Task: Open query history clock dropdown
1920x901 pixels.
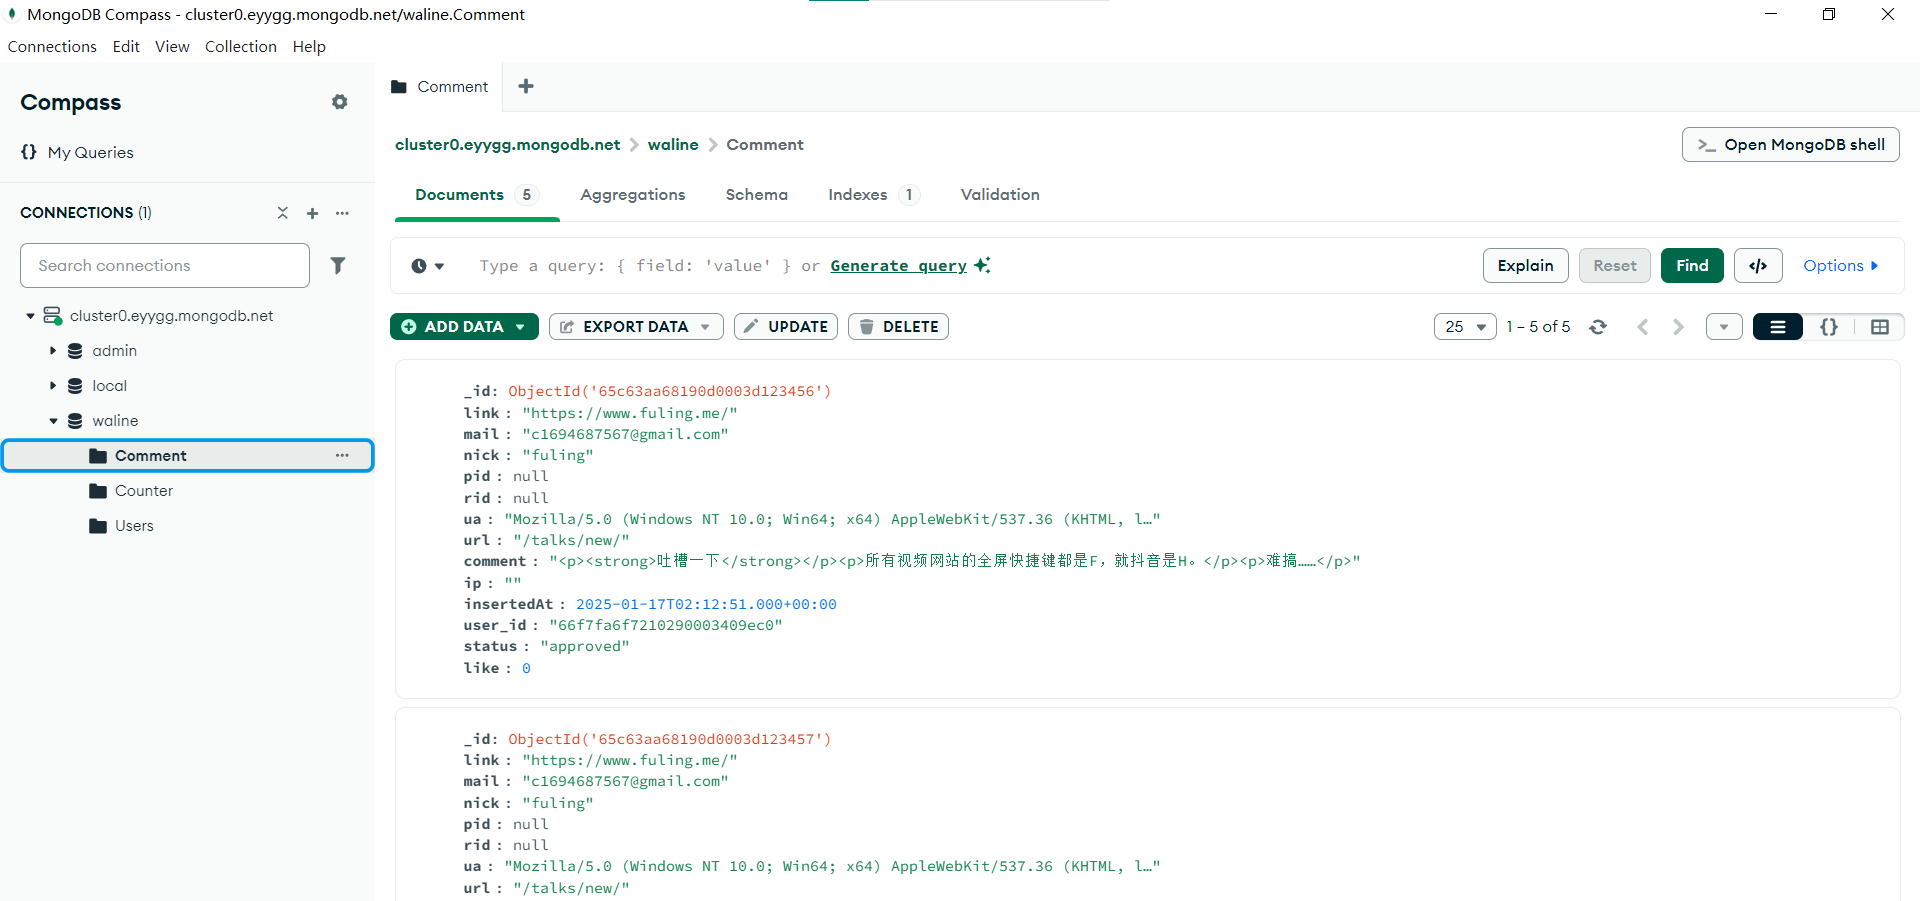Action: coord(427,266)
